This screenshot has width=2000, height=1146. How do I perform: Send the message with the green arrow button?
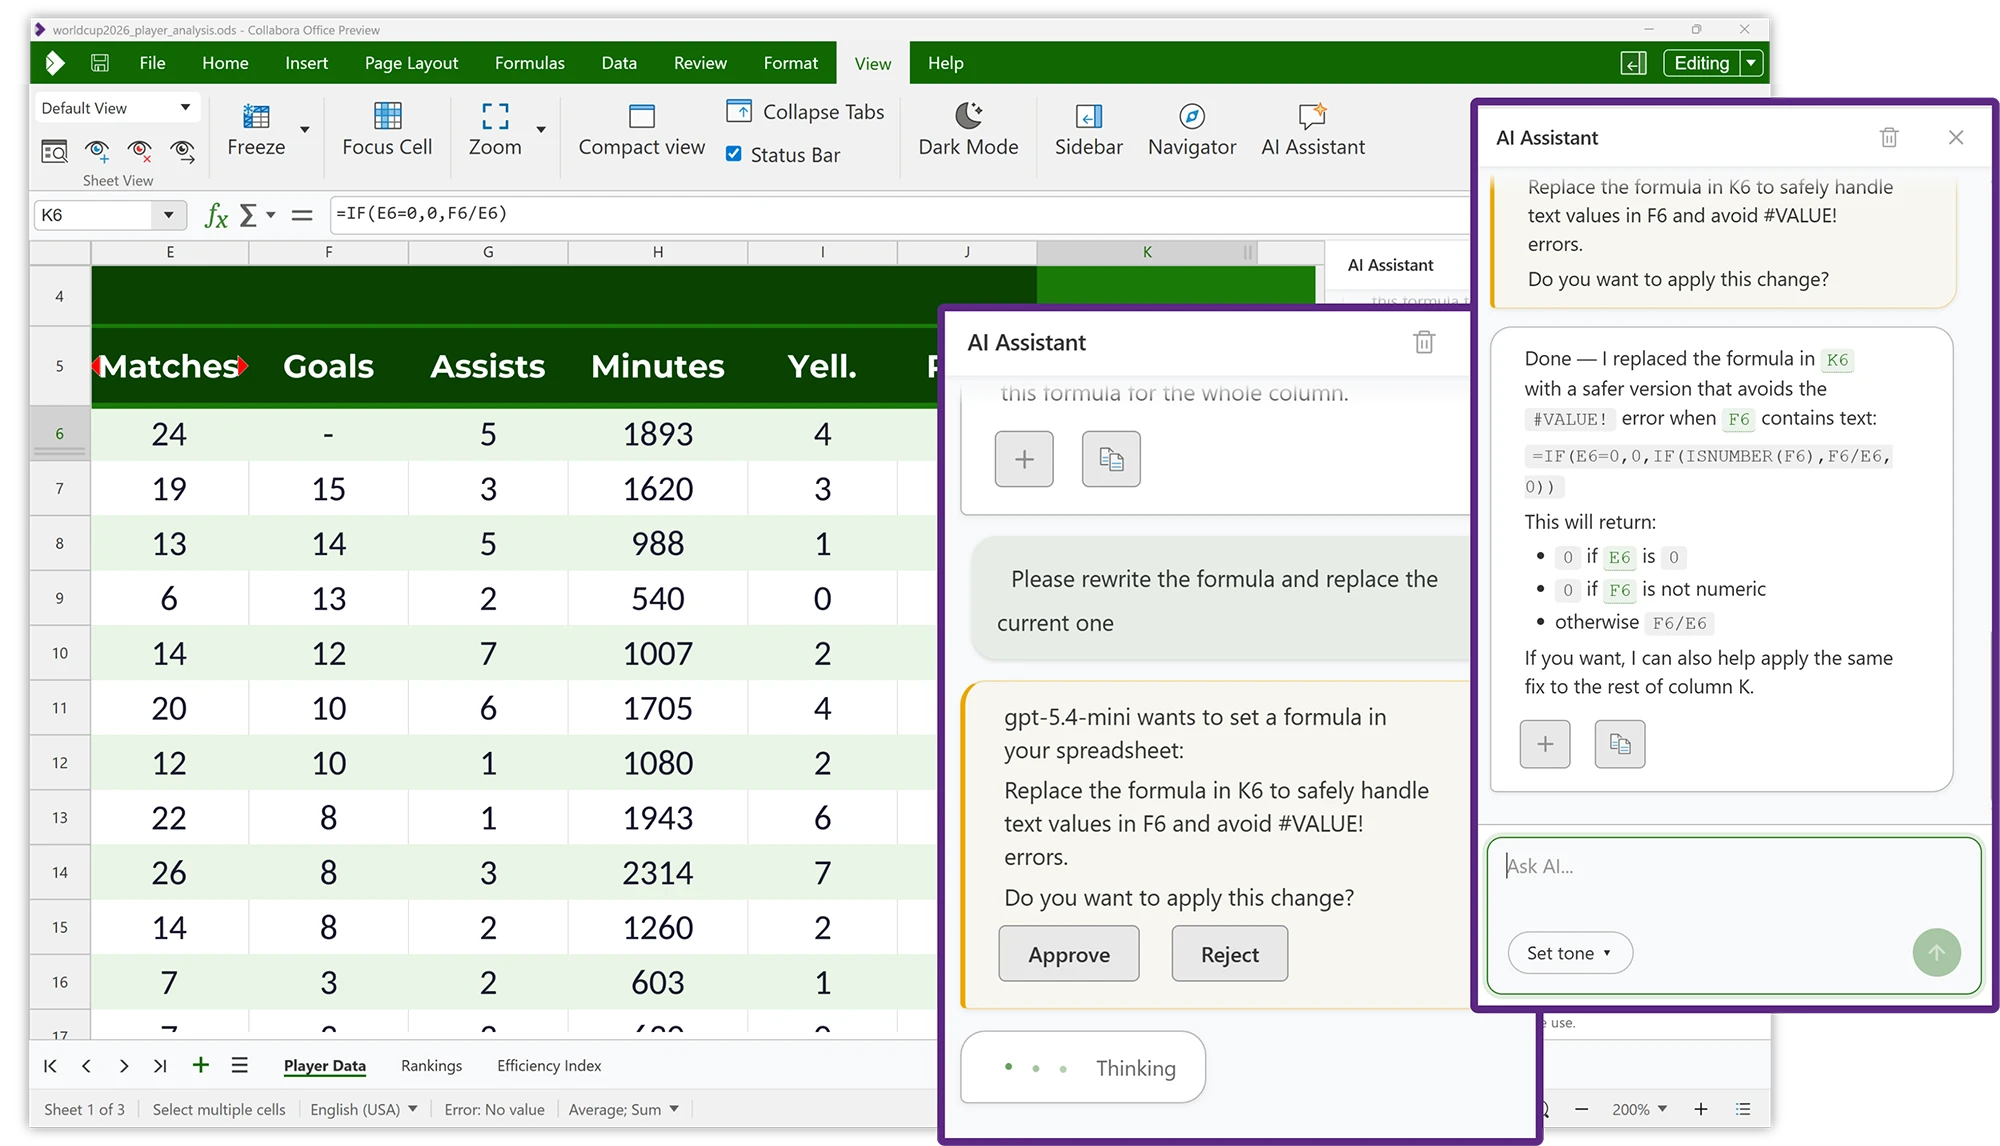tap(1936, 953)
